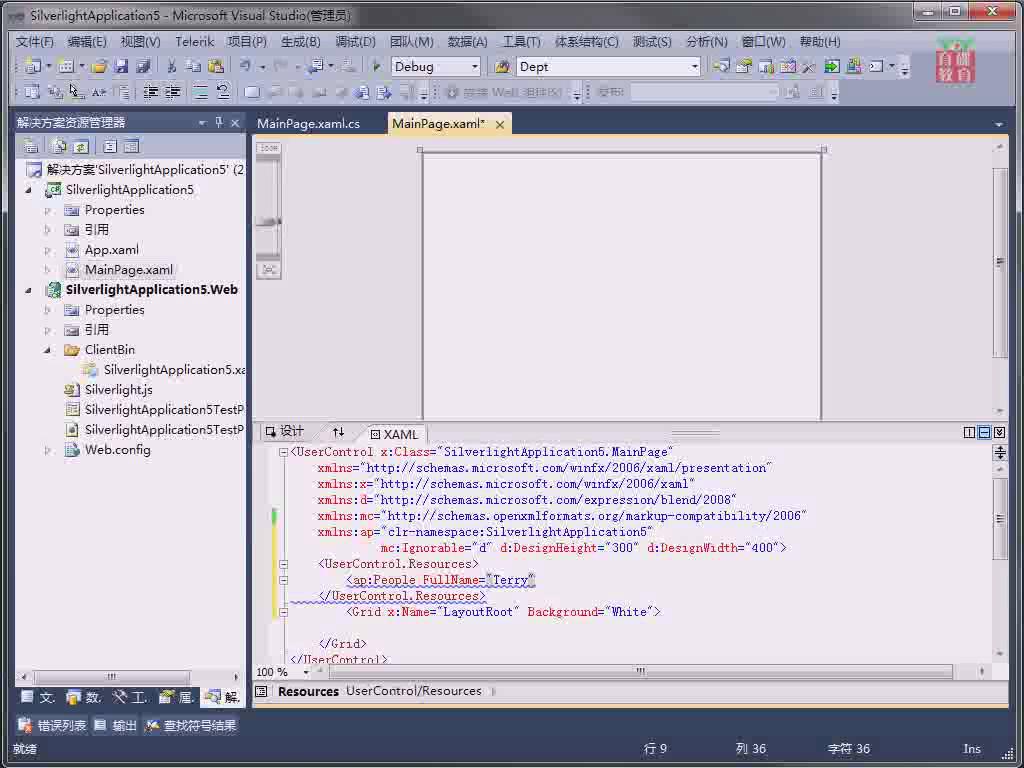
Task: Switch to horizontal split view button
Action: pyautogui.click(x=984, y=432)
